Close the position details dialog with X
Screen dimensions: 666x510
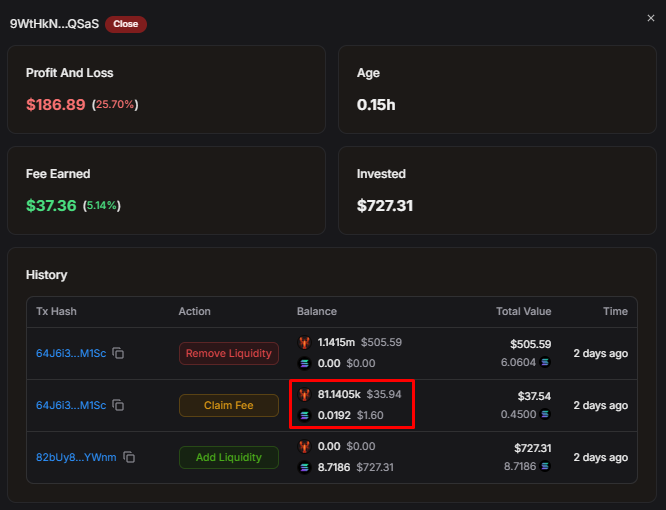tap(650, 18)
